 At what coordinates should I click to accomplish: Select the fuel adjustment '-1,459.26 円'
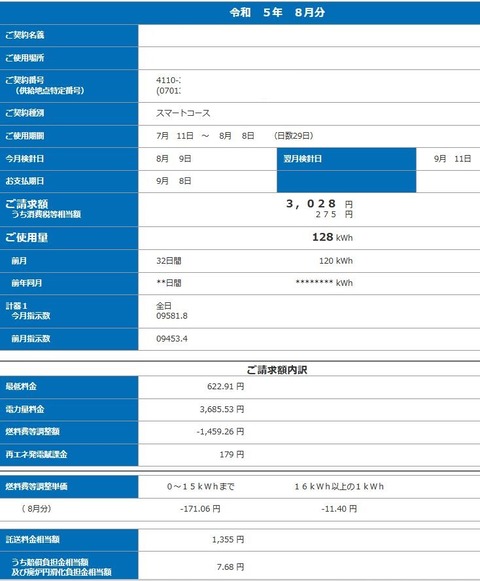[x=220, y=432]
